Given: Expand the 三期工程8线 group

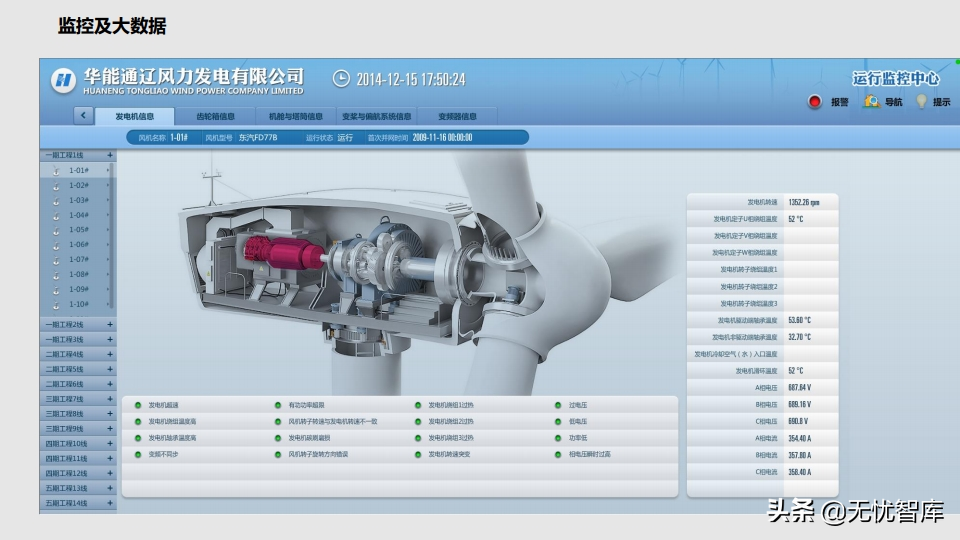Looking at the screenshot, I should click(110, 414).
